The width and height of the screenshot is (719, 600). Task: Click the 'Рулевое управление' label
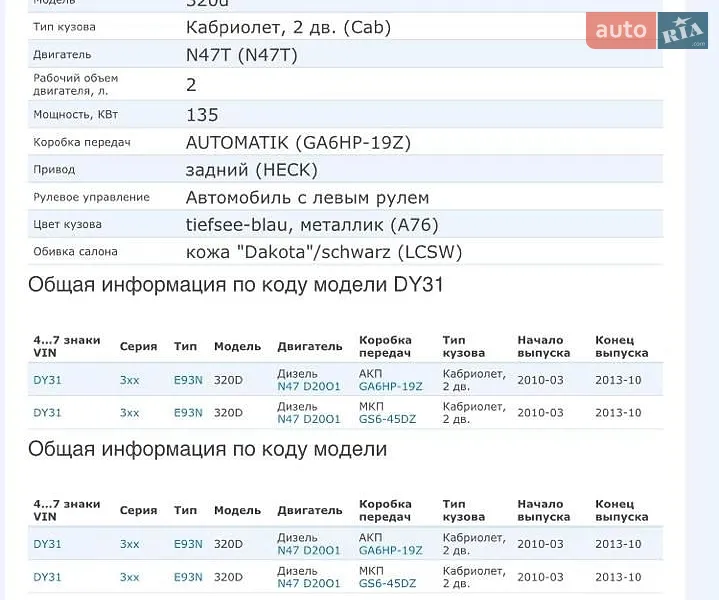[x=91, y=197]
